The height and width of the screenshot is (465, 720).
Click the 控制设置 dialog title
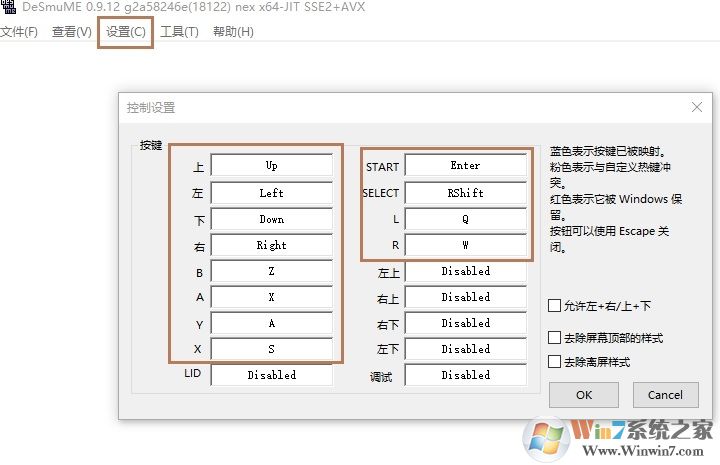(151, 108)
